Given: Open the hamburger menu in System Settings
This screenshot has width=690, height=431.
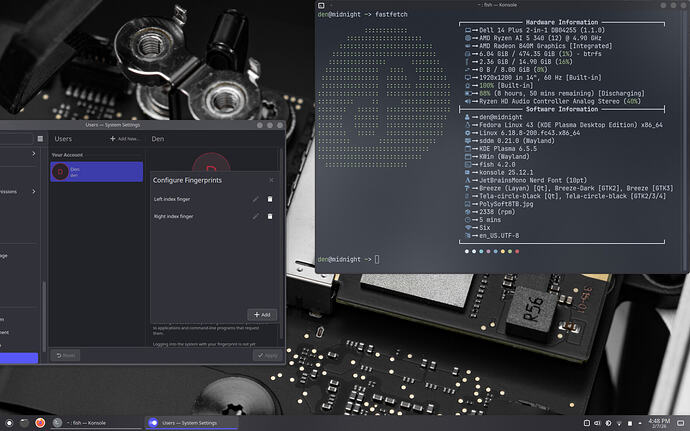Looking at the screenshot, I should [x=40, y=139].
